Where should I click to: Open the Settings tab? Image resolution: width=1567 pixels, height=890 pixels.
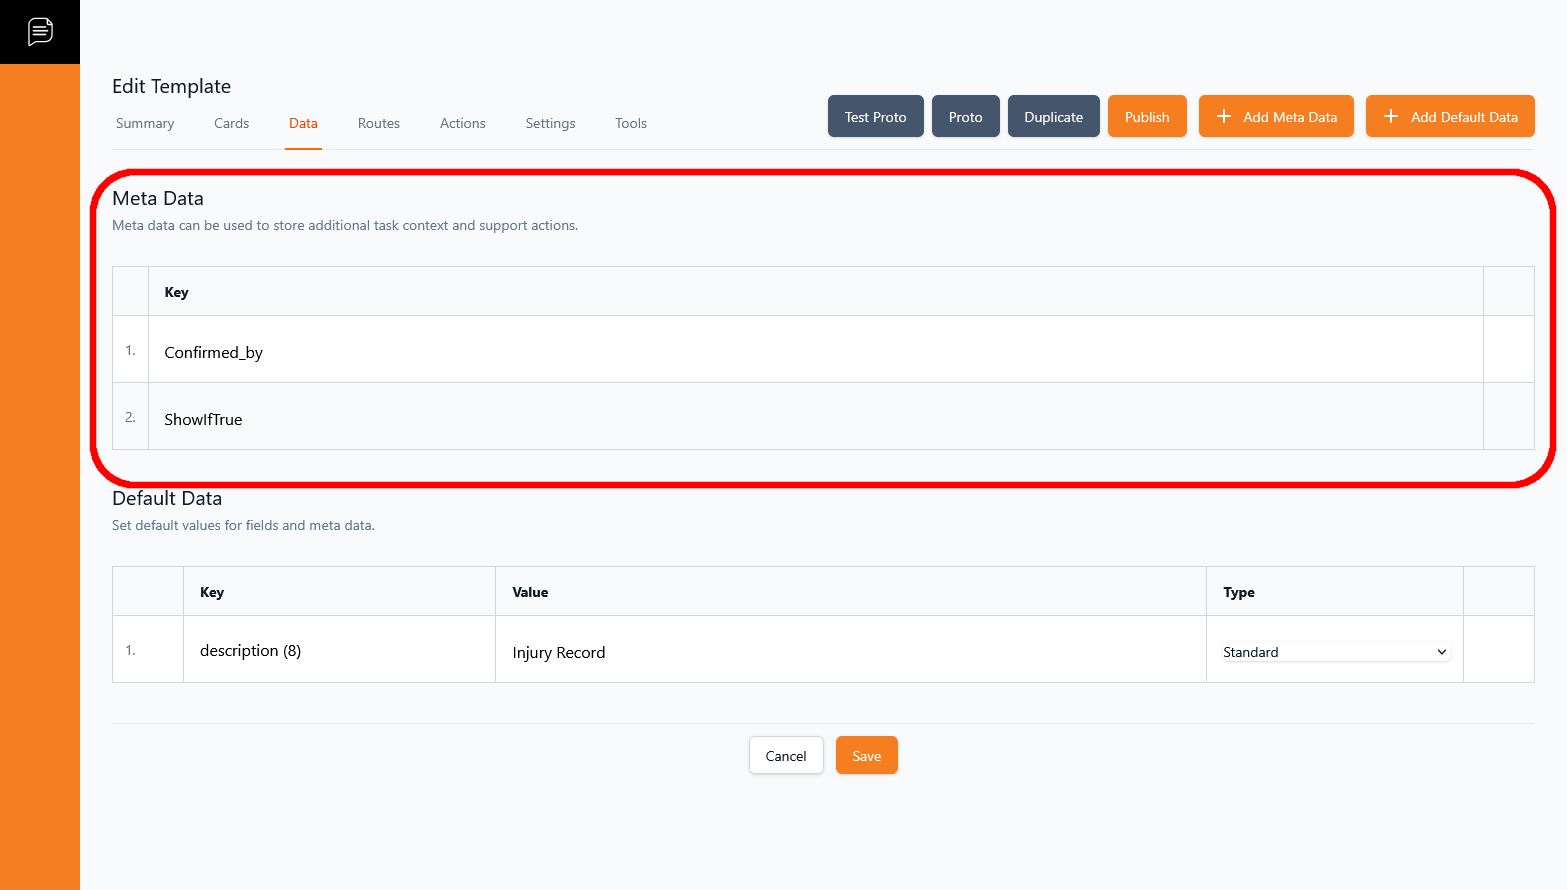[x=550, y=123]
